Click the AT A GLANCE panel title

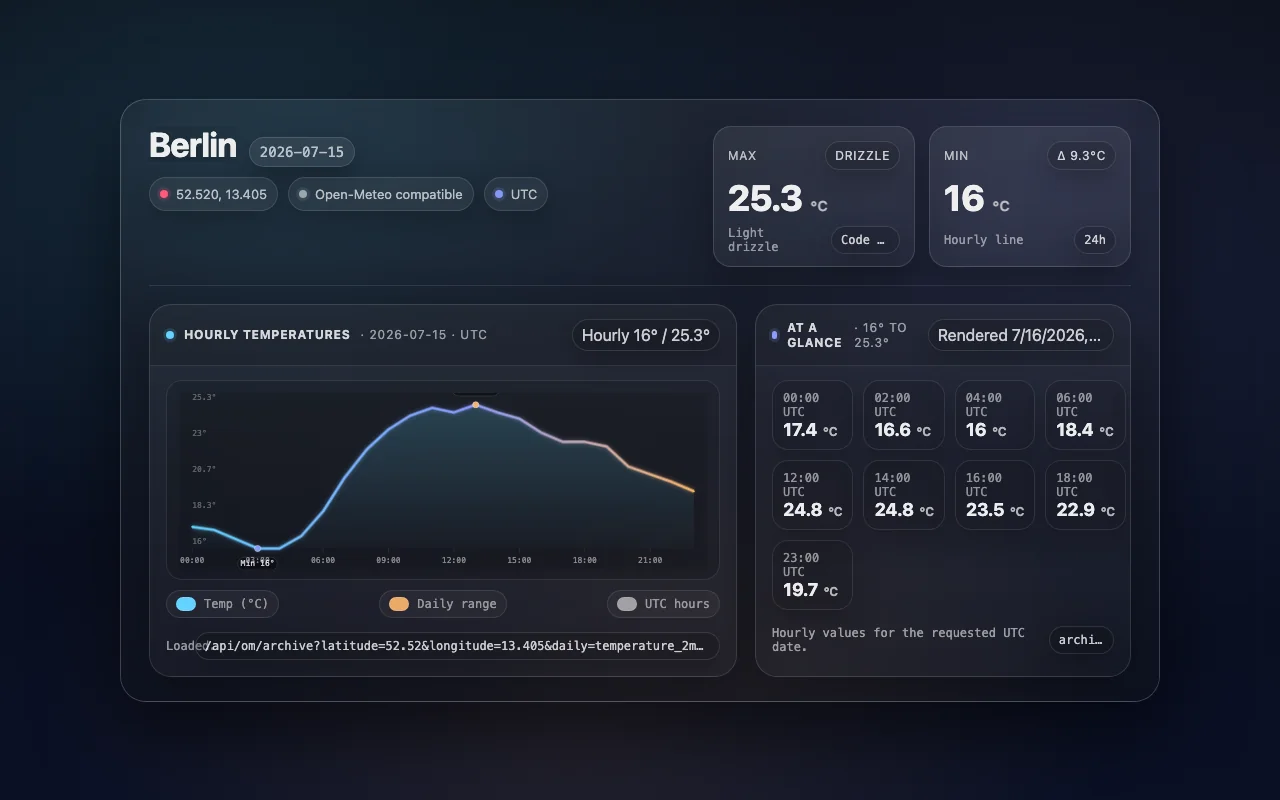814,335
